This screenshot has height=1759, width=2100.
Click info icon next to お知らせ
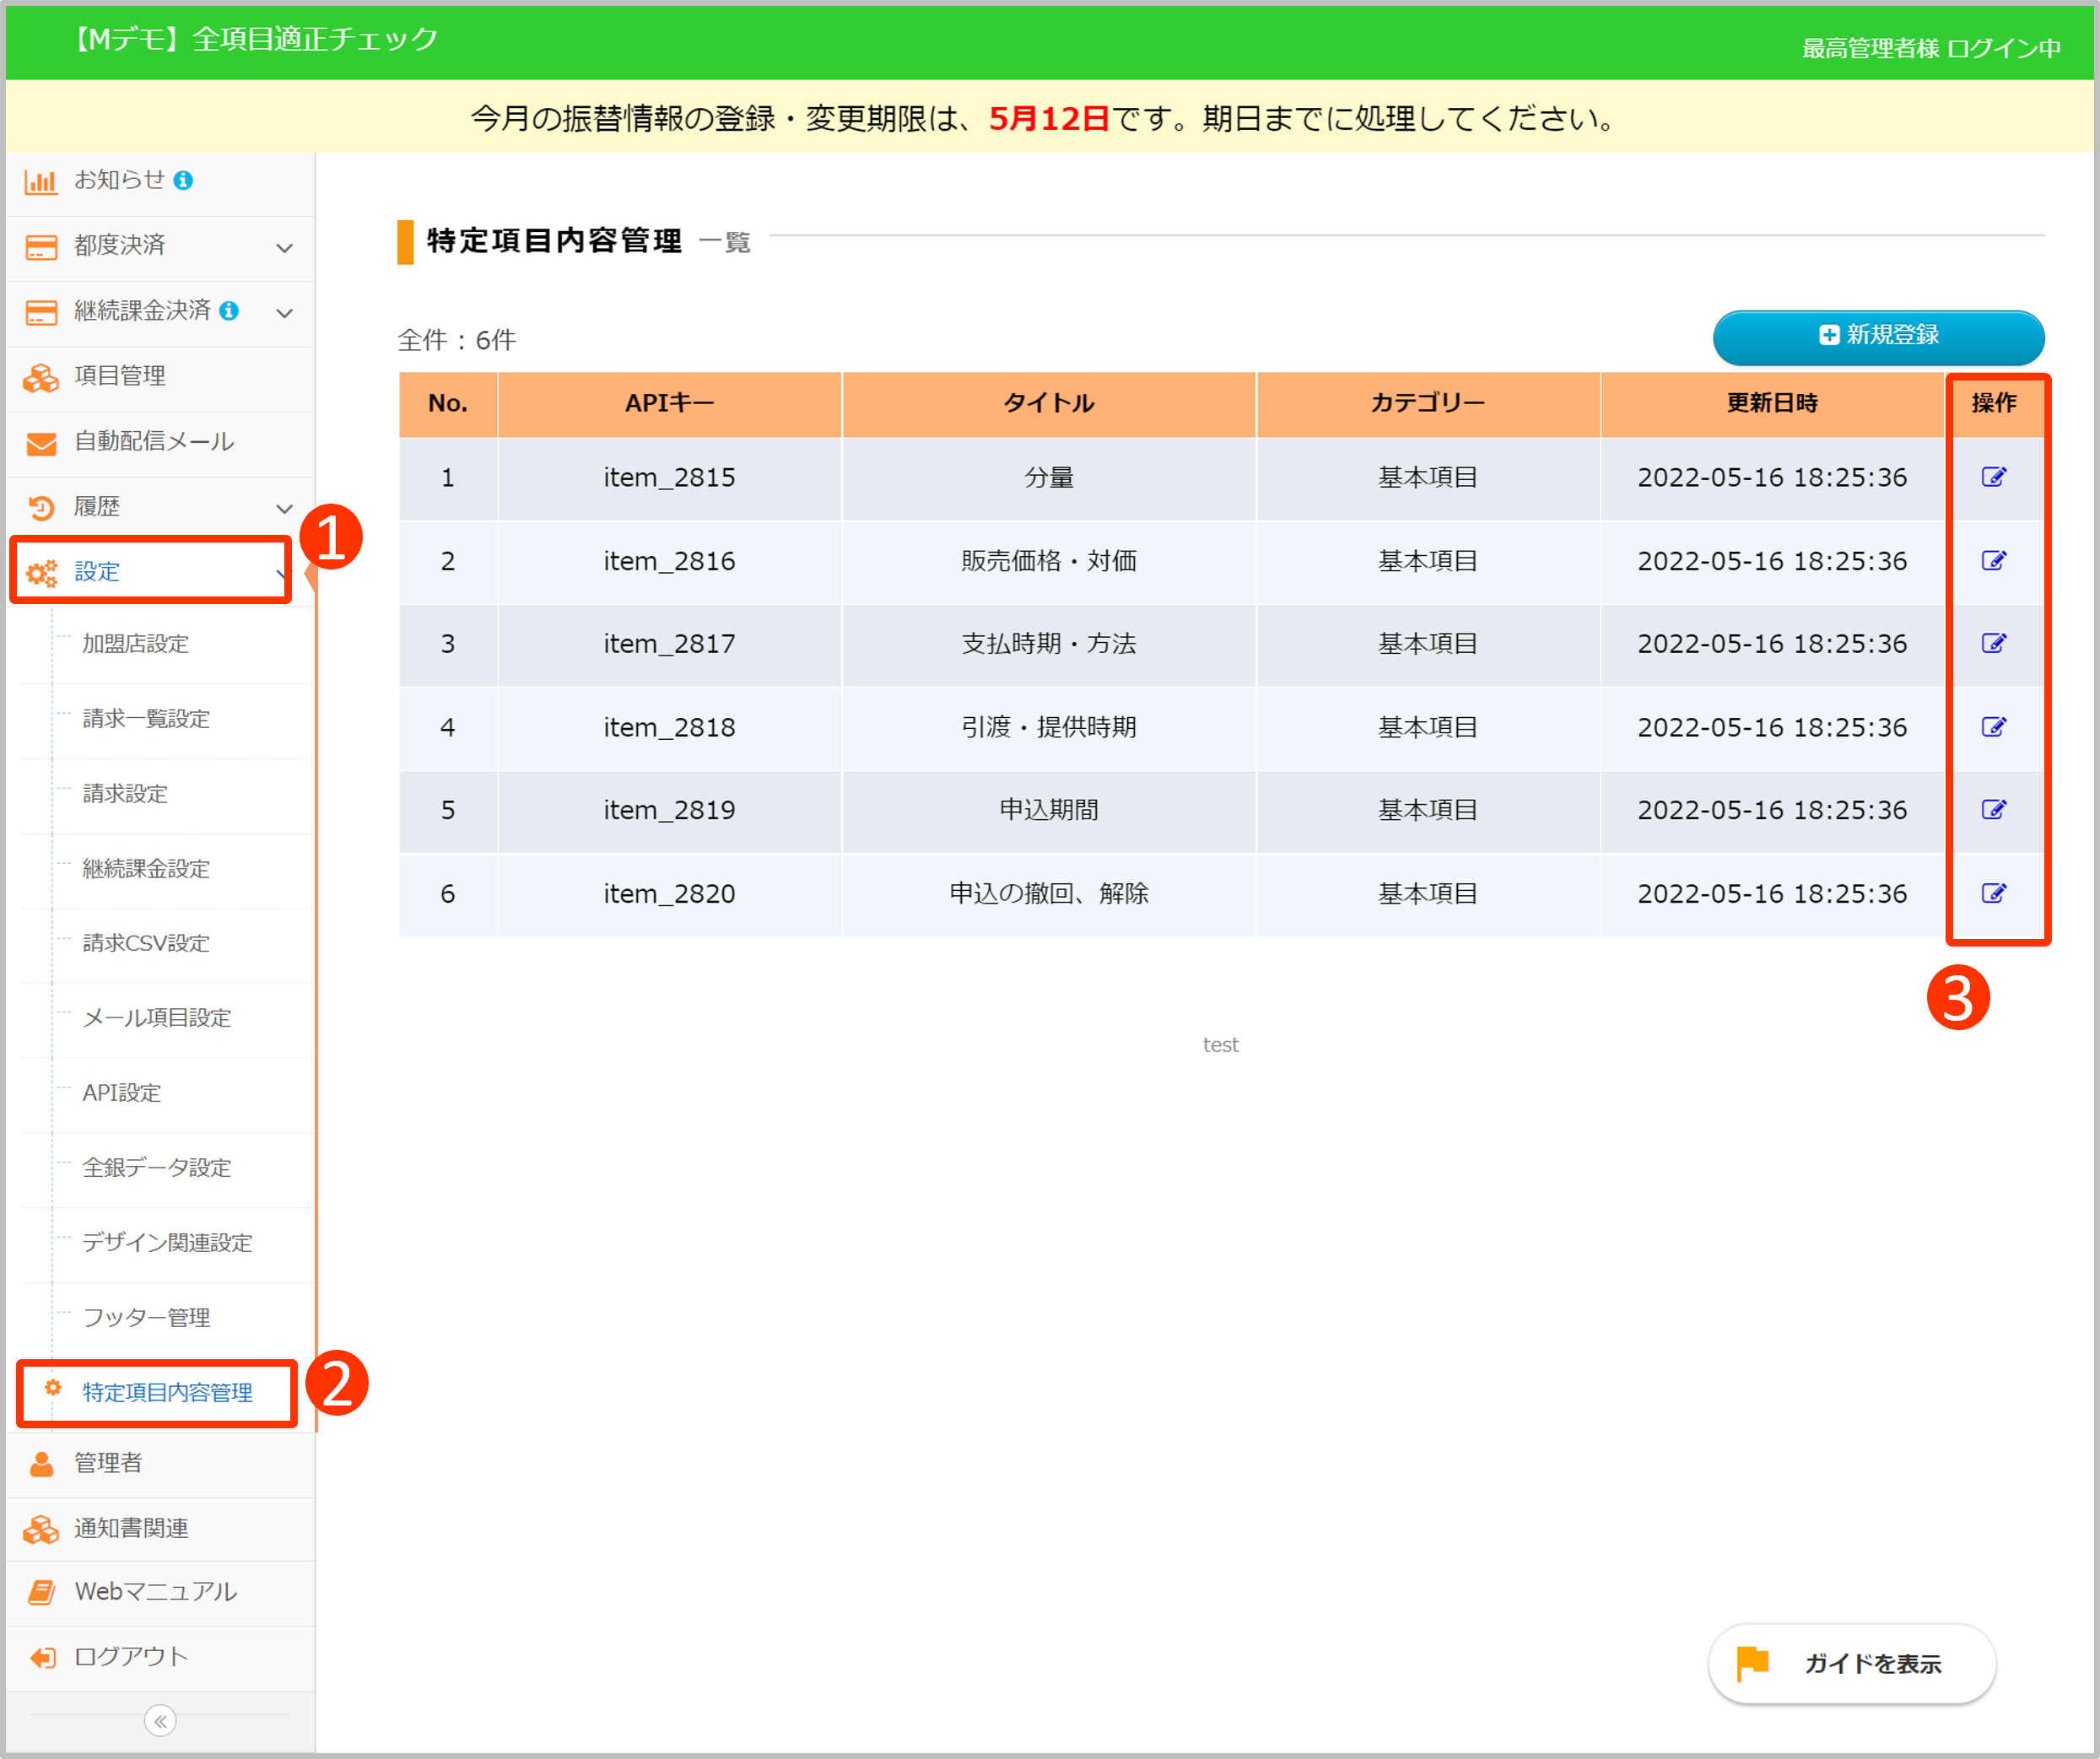pos(183,180)
